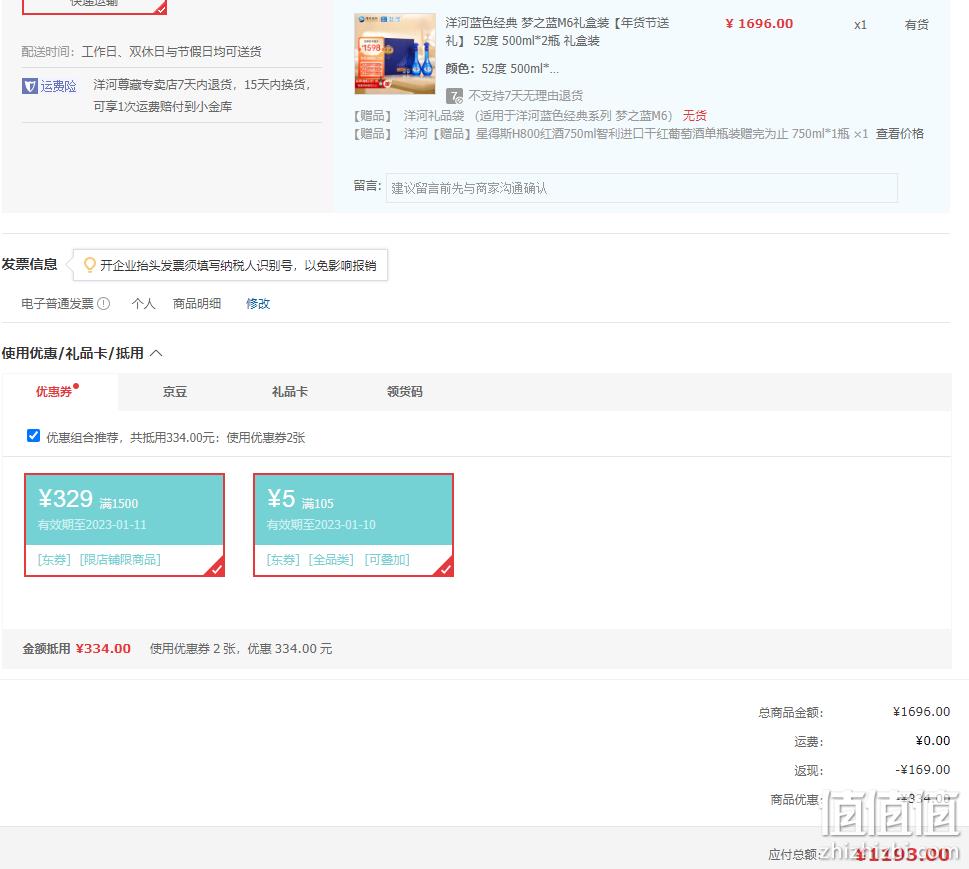The image size is (969, 869).
Task: Switch to the 领货码 tab
Action: (405, 392)
